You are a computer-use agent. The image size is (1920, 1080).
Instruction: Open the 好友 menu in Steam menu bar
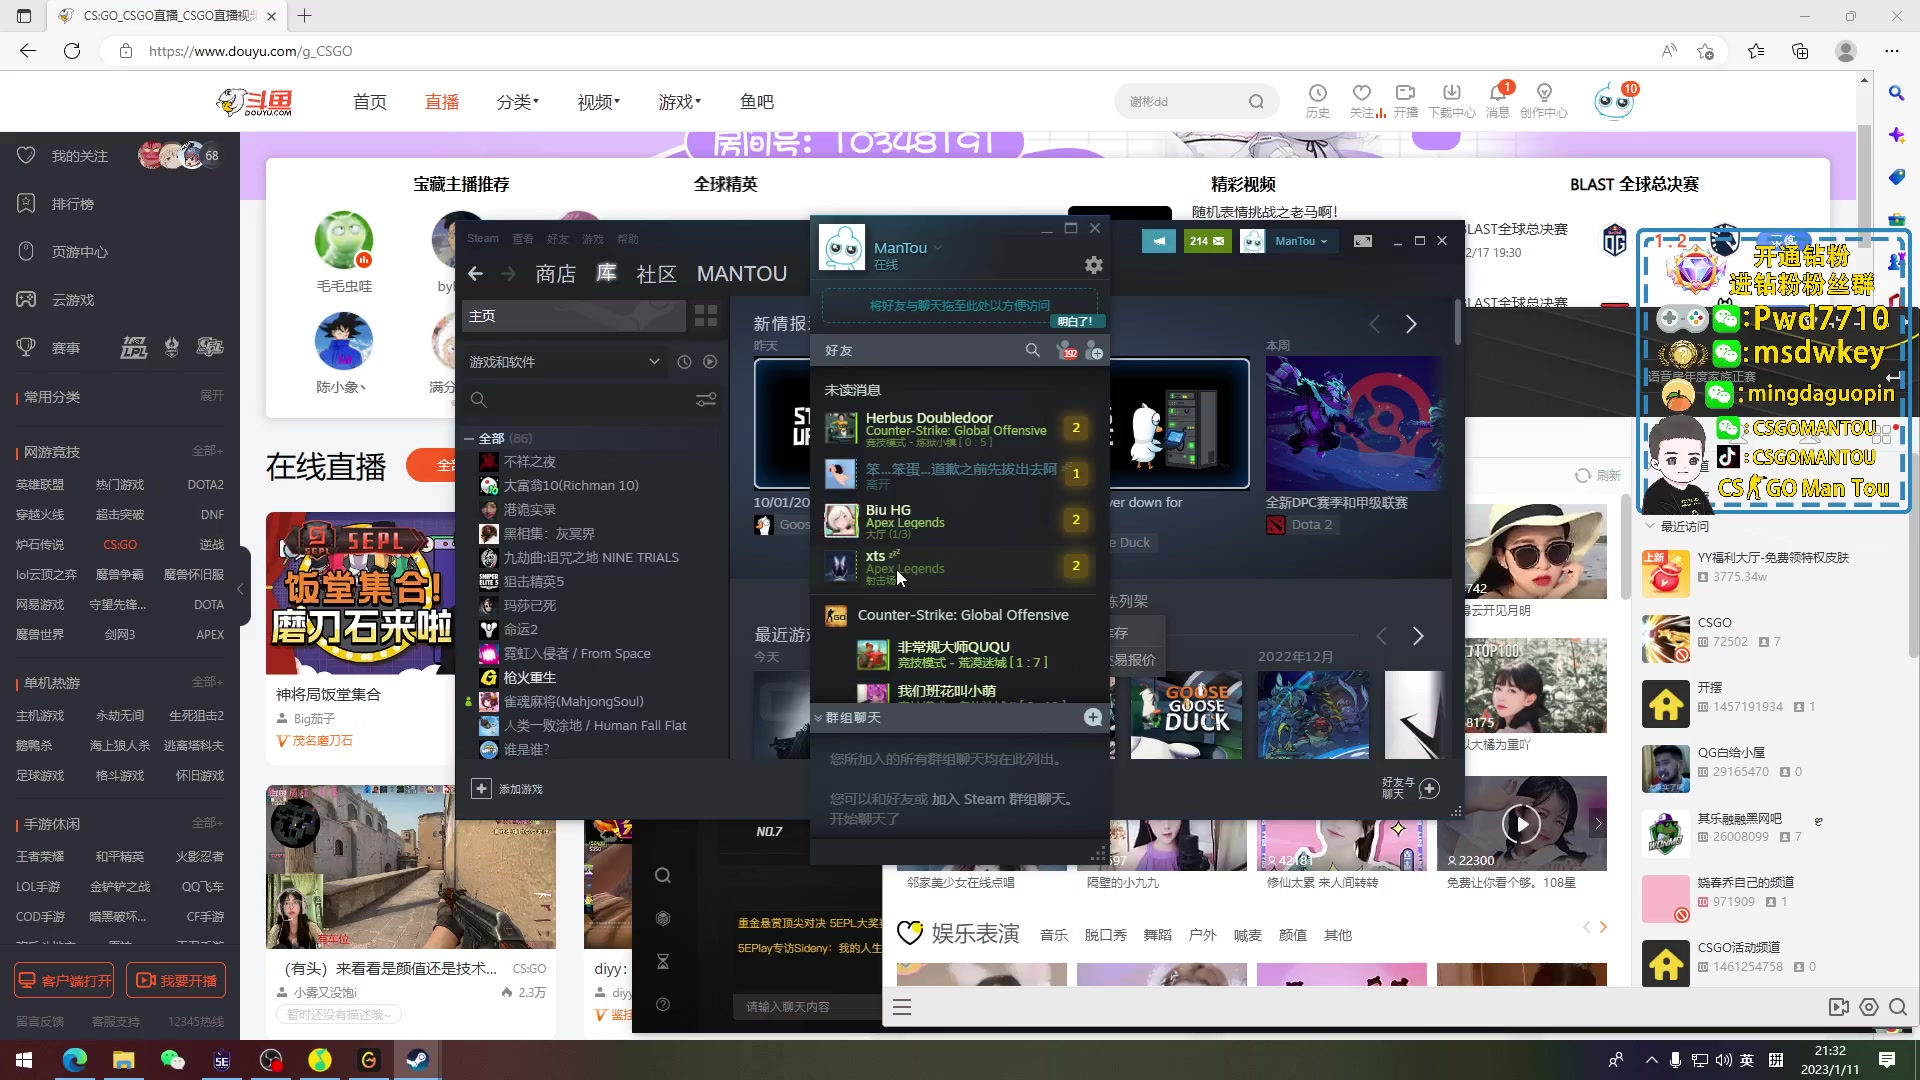[x=558, y=239]
